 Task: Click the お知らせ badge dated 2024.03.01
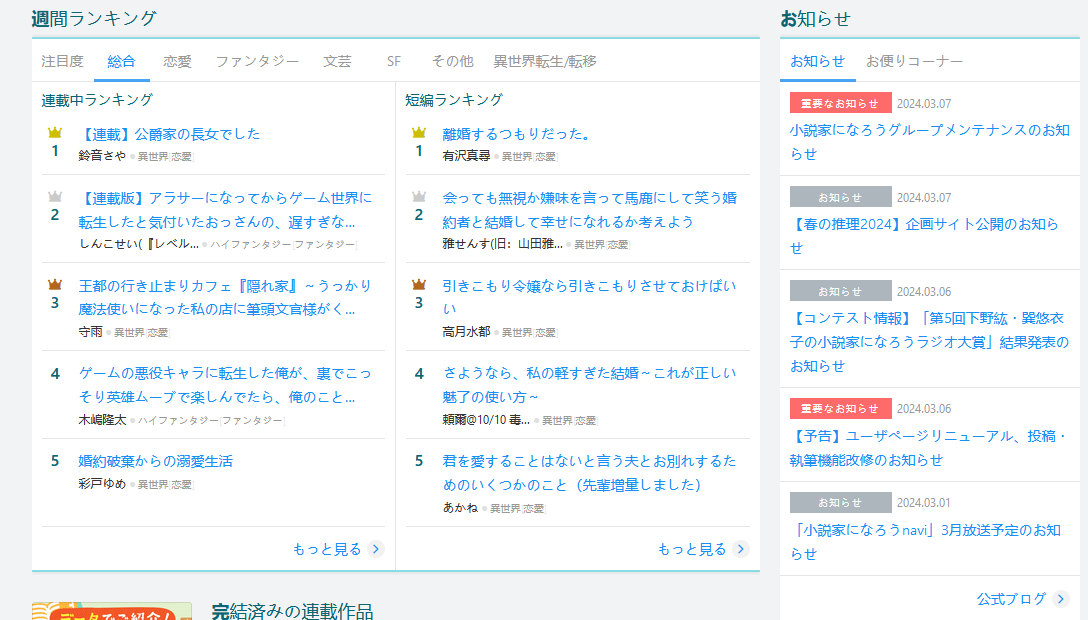(840, 502)
